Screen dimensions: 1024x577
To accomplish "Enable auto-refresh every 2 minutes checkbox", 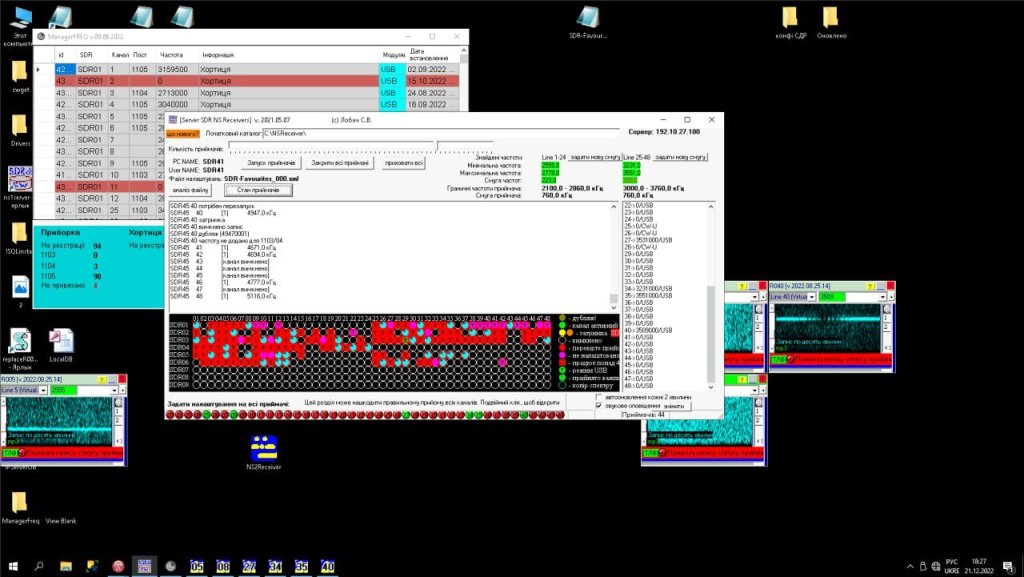I will click(599, 397).
